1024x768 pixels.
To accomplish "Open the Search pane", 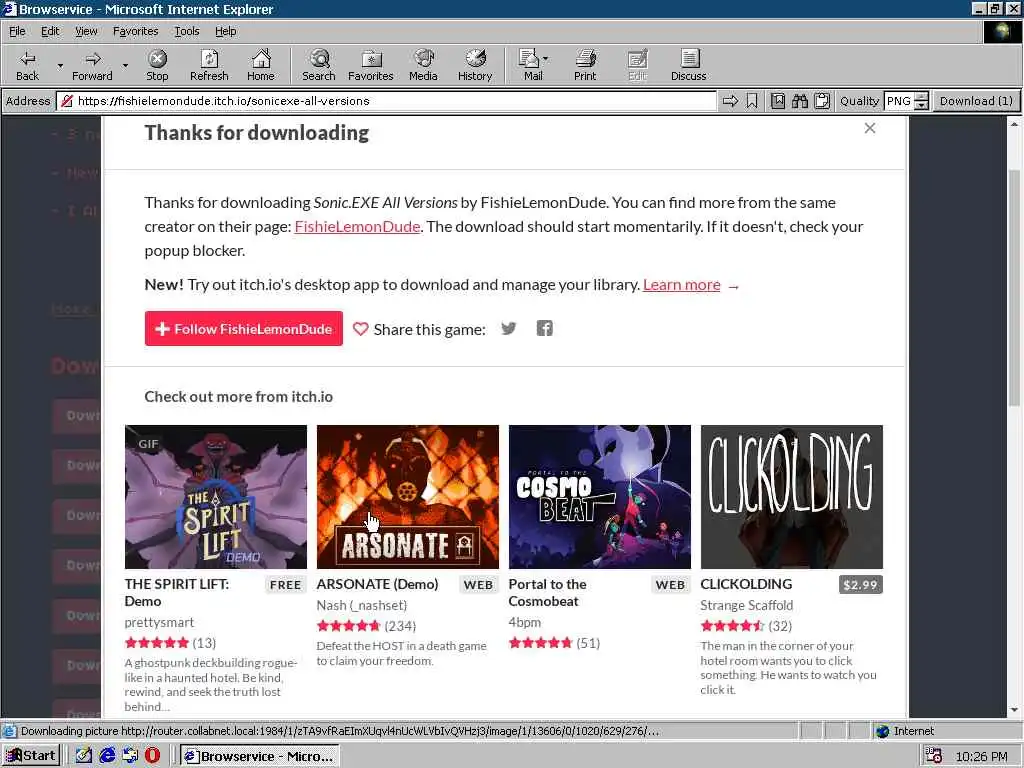I will 319,65.
